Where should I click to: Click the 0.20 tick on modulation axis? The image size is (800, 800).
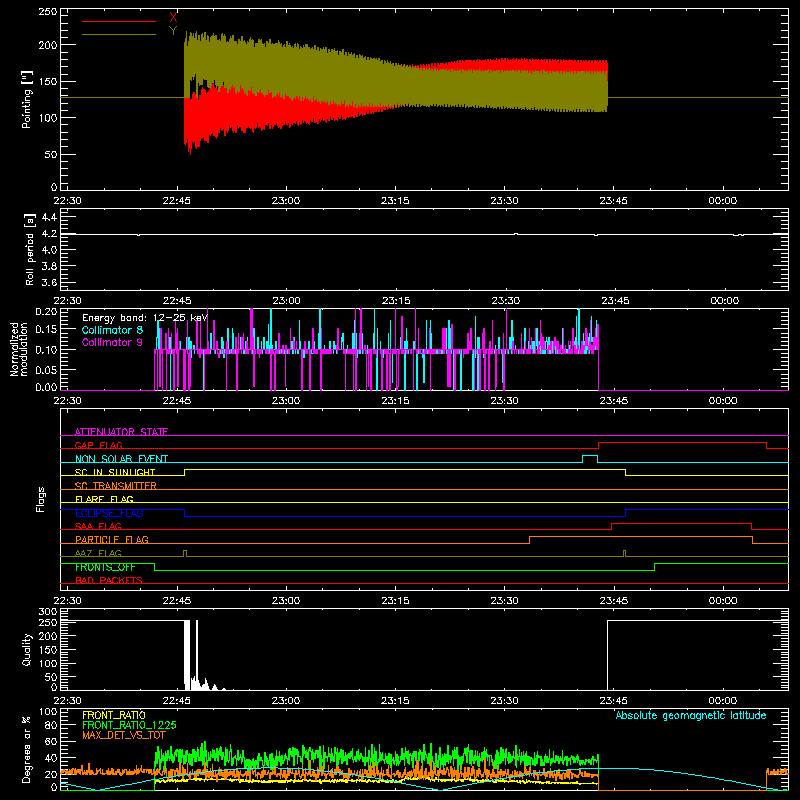coord(46,311)
